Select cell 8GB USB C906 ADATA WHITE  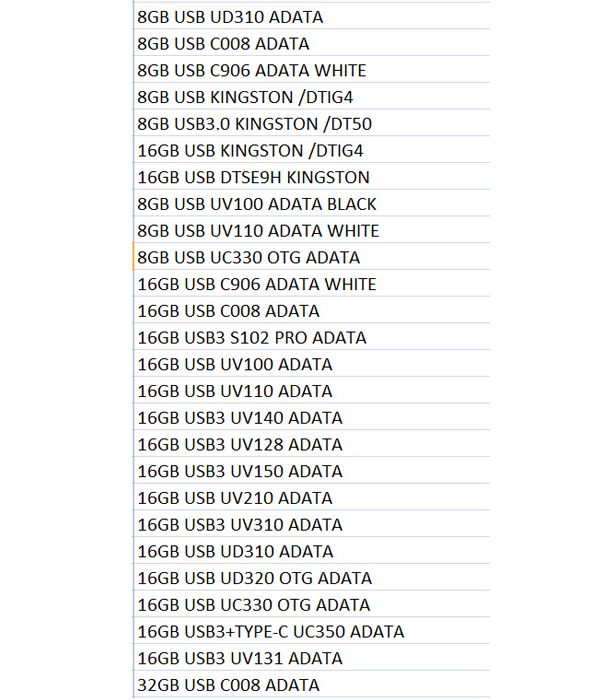(x=312, y=70)
